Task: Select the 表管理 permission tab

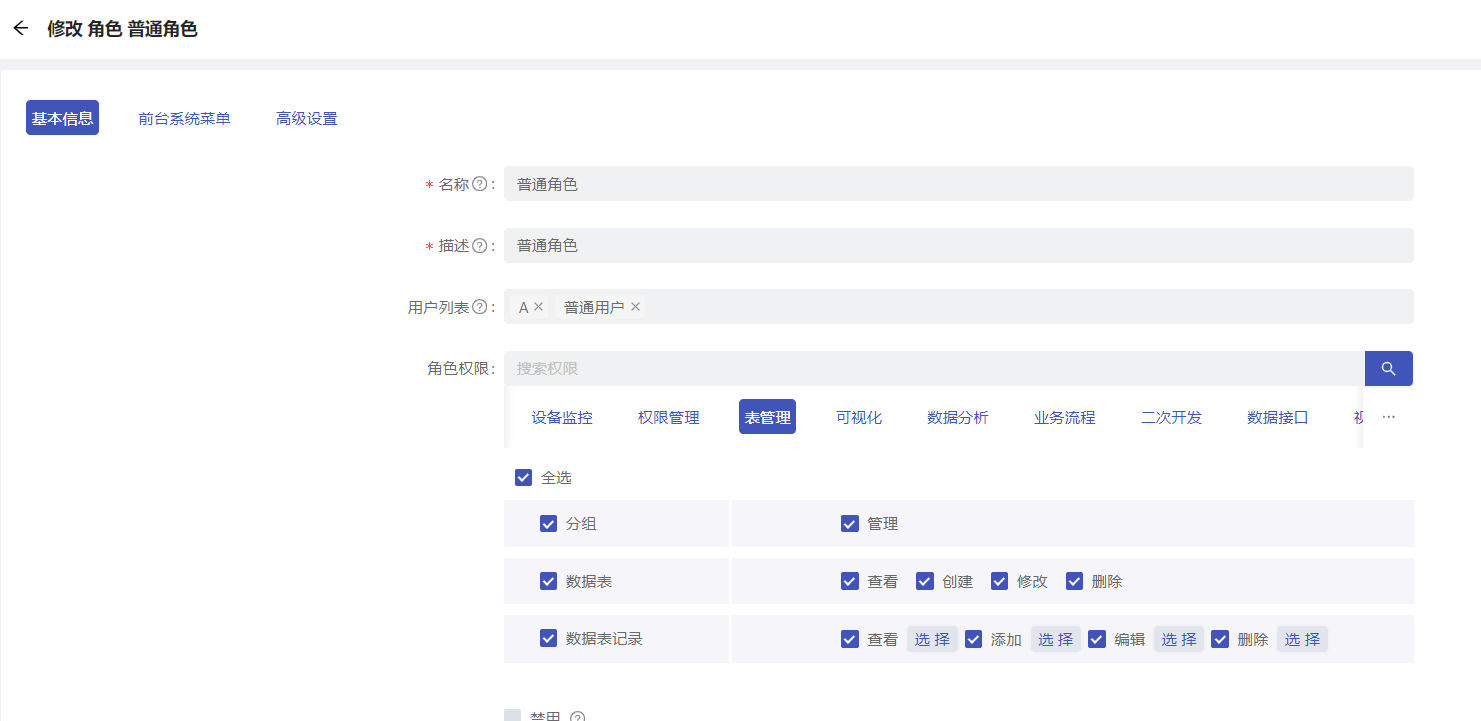Action: tap(767, 417)
